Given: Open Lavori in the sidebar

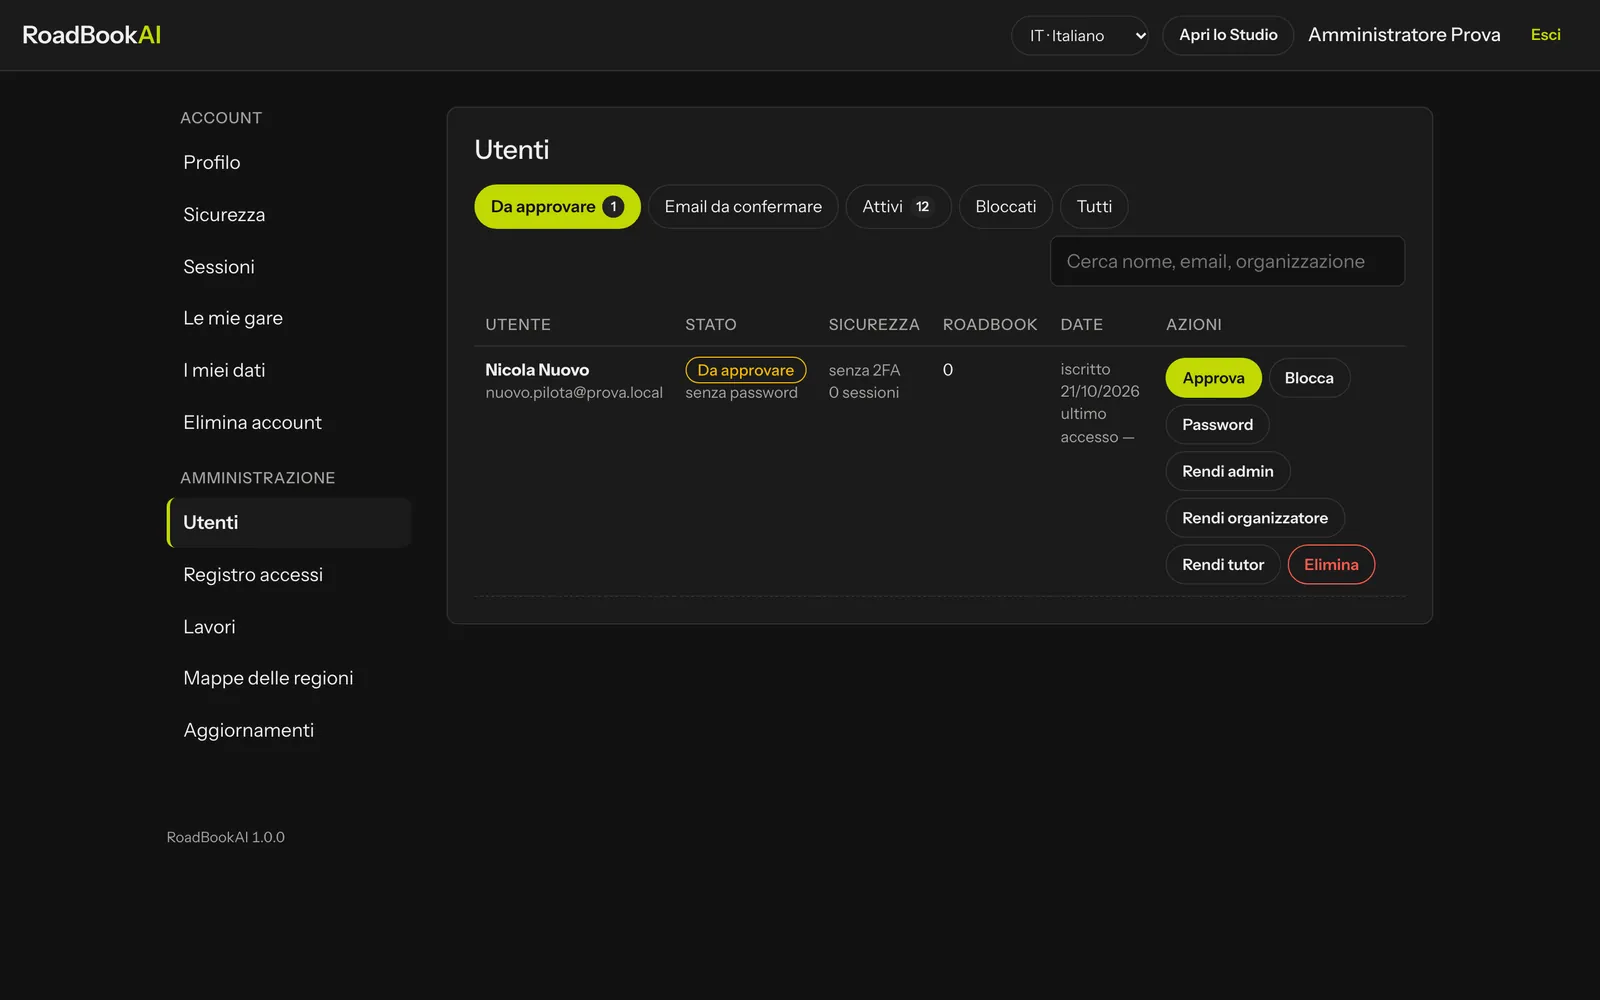Looking at the screenshot, I should pos(289,627).
